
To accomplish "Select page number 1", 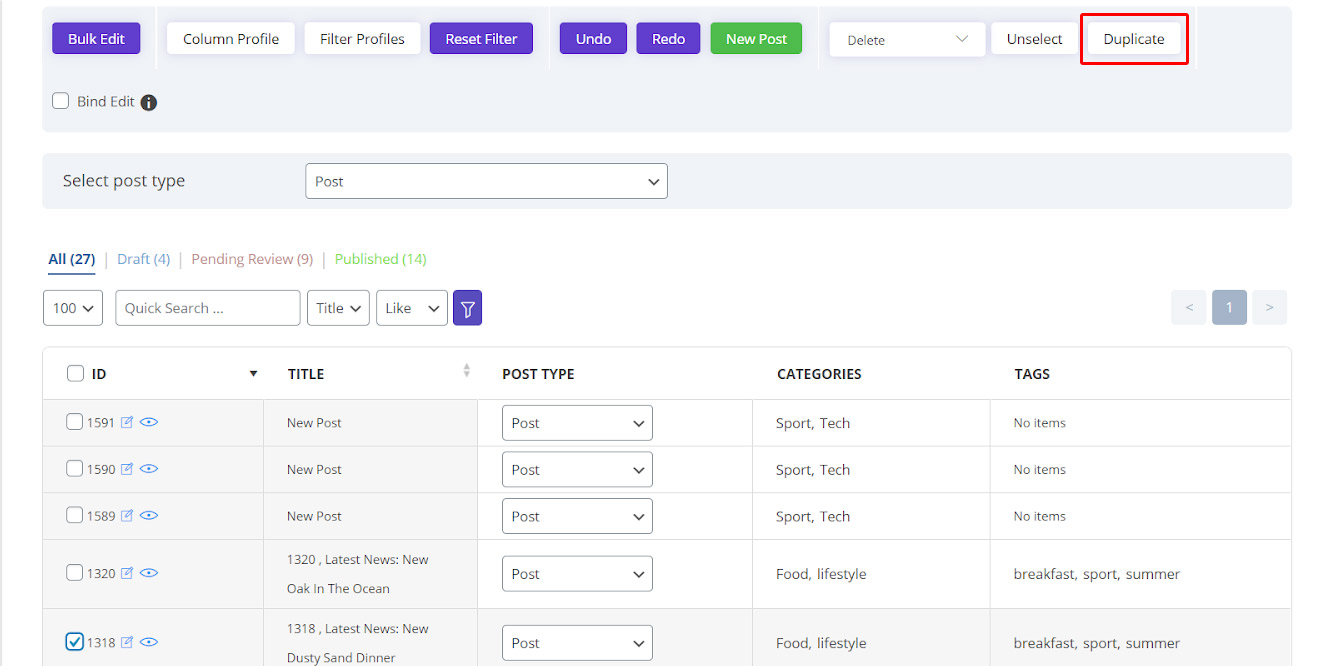I will [1229, 307].
